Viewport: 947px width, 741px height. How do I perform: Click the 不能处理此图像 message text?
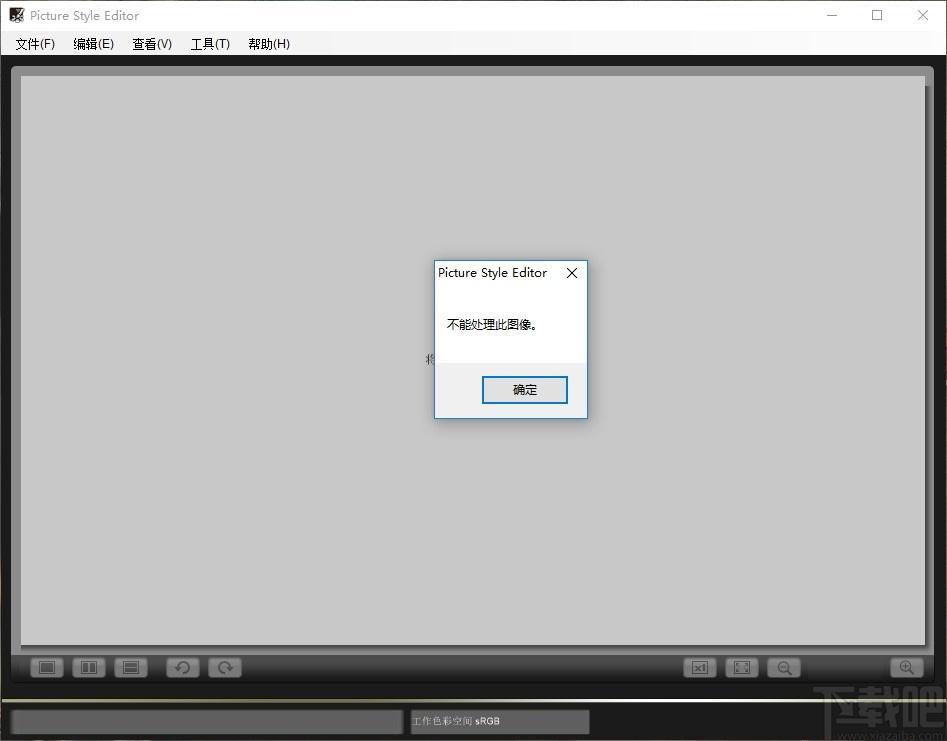(x=492, y=324)
